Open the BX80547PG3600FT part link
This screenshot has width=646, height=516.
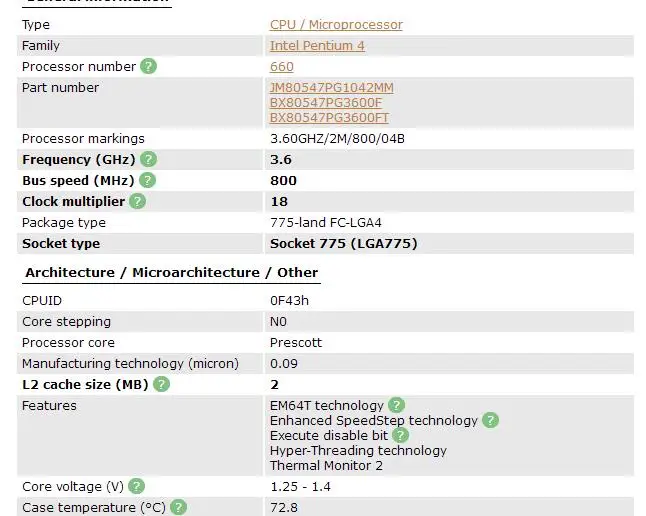[x=329, y=118]
